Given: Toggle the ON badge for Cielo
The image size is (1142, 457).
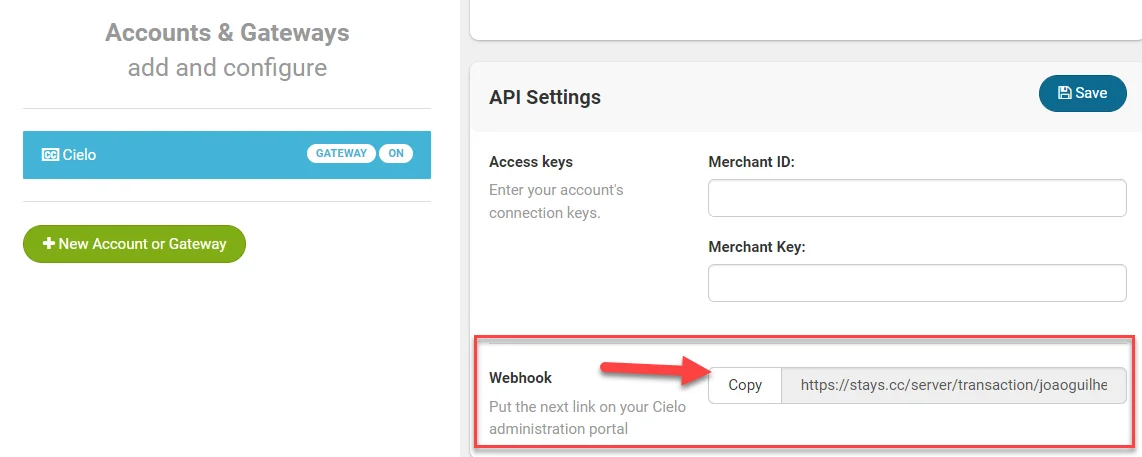Looking at the screenshot, I should click(x=396, y=154).
